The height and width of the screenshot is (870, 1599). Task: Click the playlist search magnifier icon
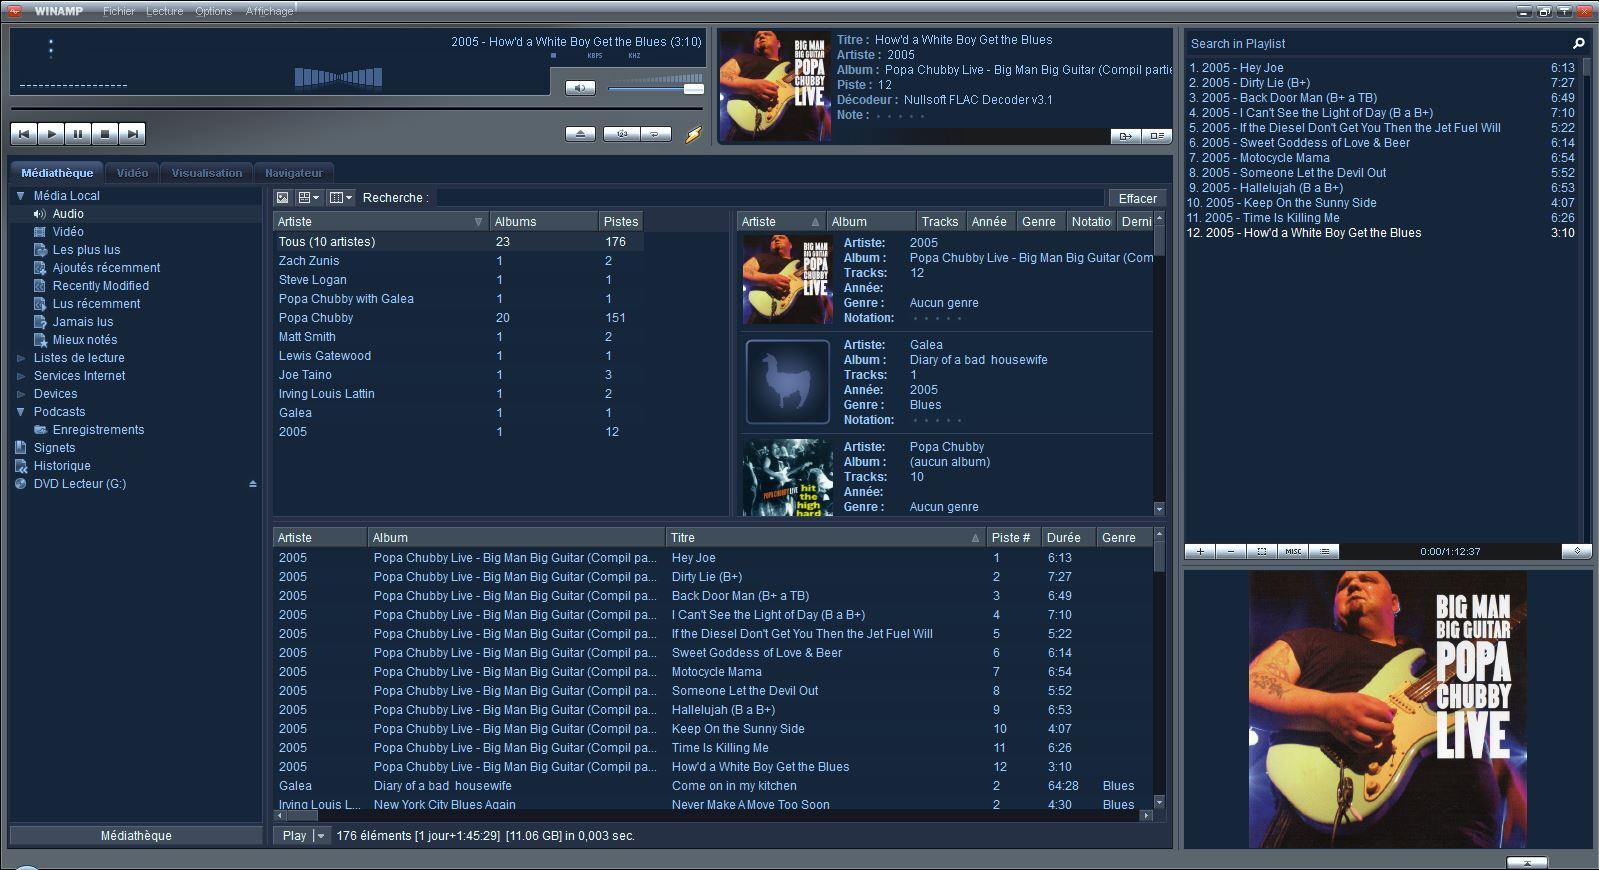coord(1578,43)
